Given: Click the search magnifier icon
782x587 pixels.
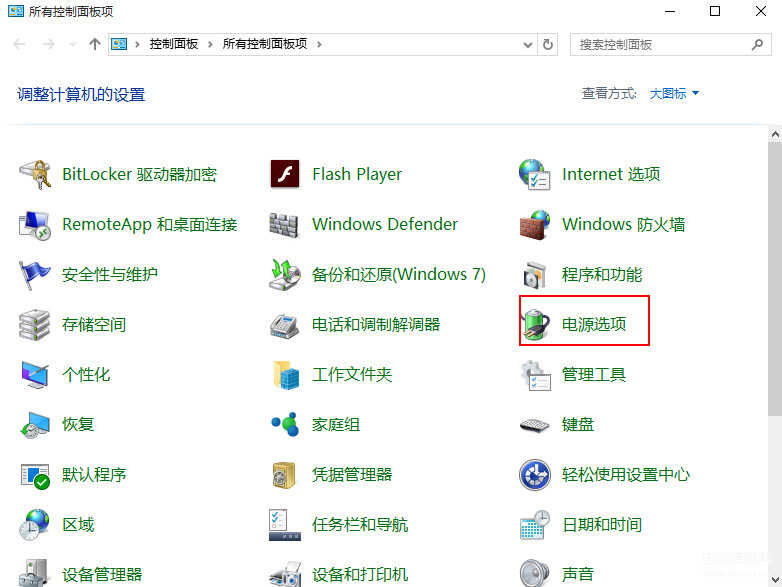Looking at the screenshot, I should (x=757, y=45).
